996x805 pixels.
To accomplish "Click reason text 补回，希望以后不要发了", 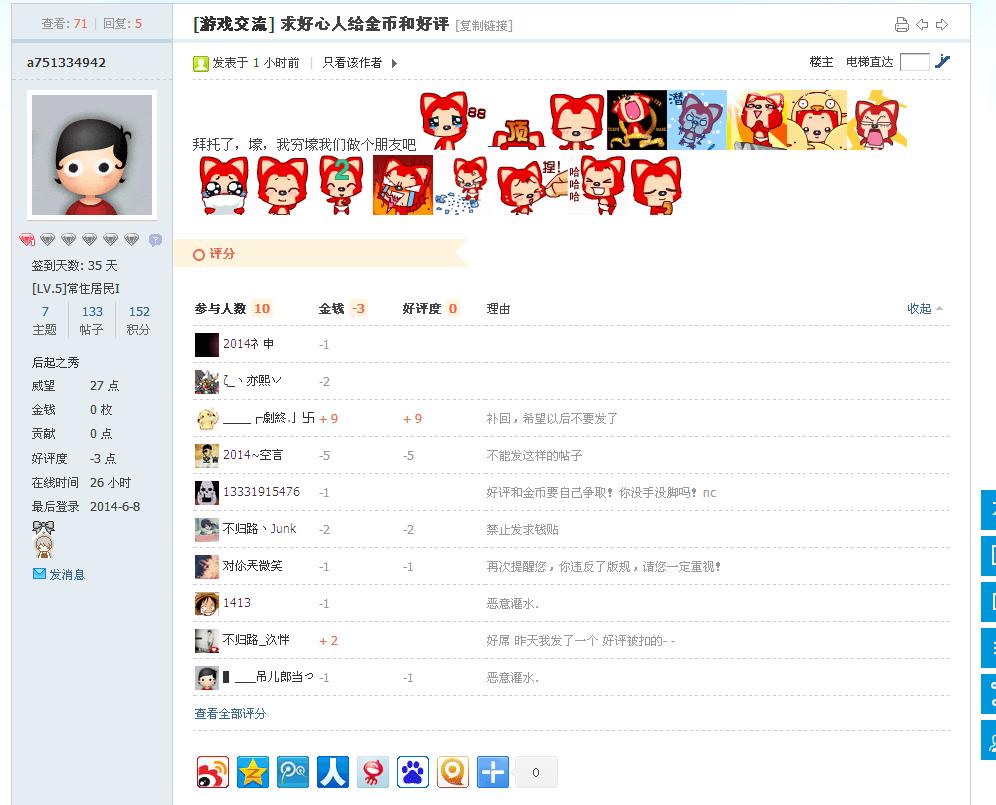I will click(x=552, y=419).
